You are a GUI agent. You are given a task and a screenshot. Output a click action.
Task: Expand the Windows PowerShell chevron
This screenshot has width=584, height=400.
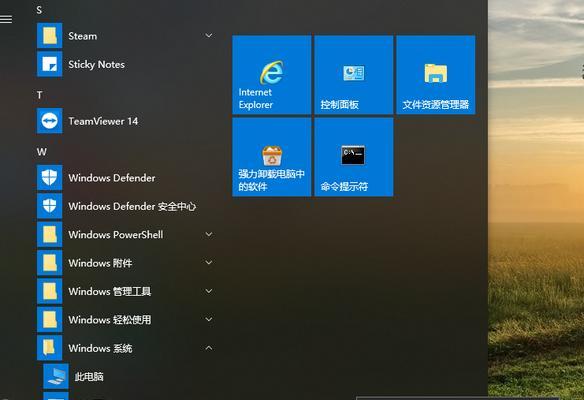(x=209, y=234)
